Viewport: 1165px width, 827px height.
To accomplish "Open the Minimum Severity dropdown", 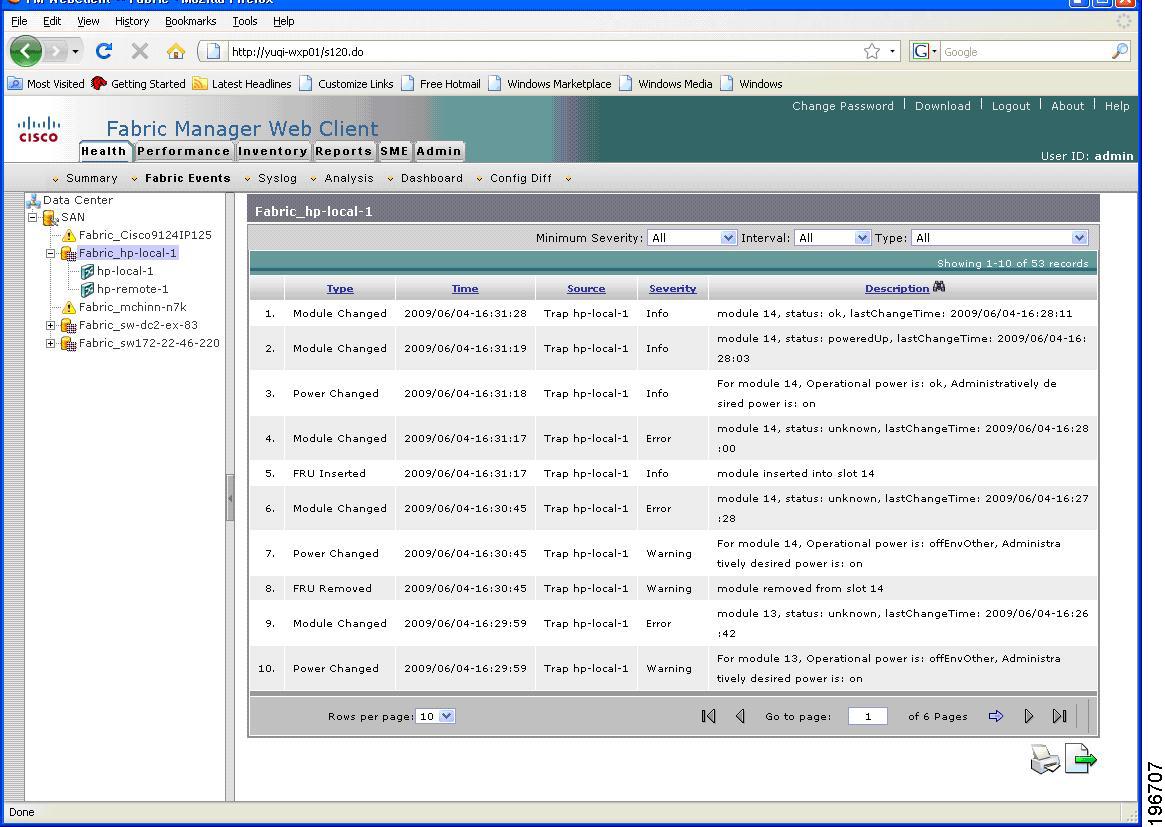I will tap(691, 237).
